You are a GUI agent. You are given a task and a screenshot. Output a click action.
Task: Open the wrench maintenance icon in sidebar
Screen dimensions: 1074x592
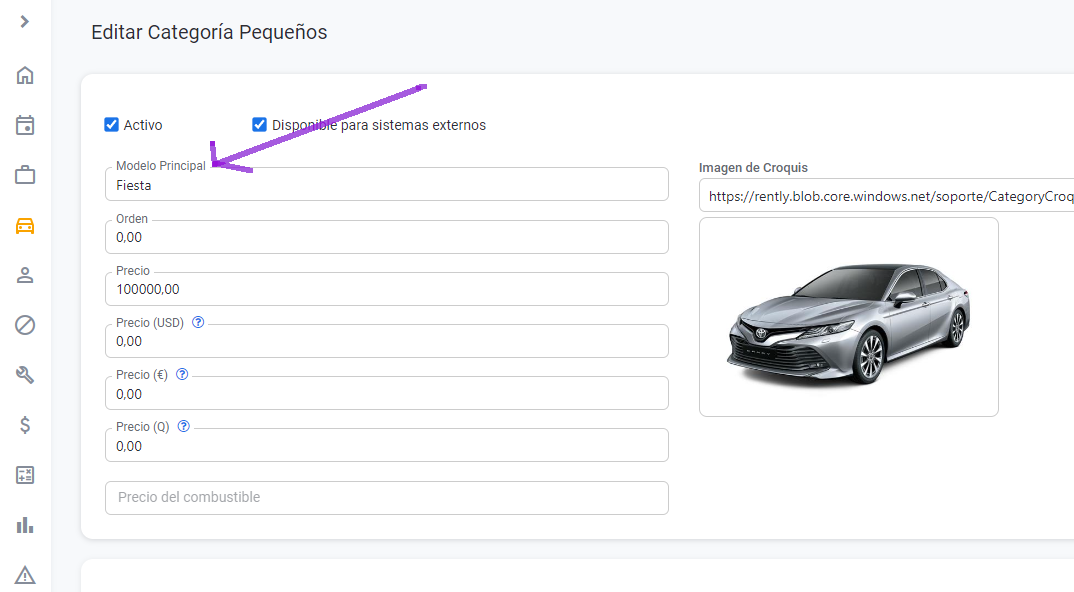(x=25, y=375)
